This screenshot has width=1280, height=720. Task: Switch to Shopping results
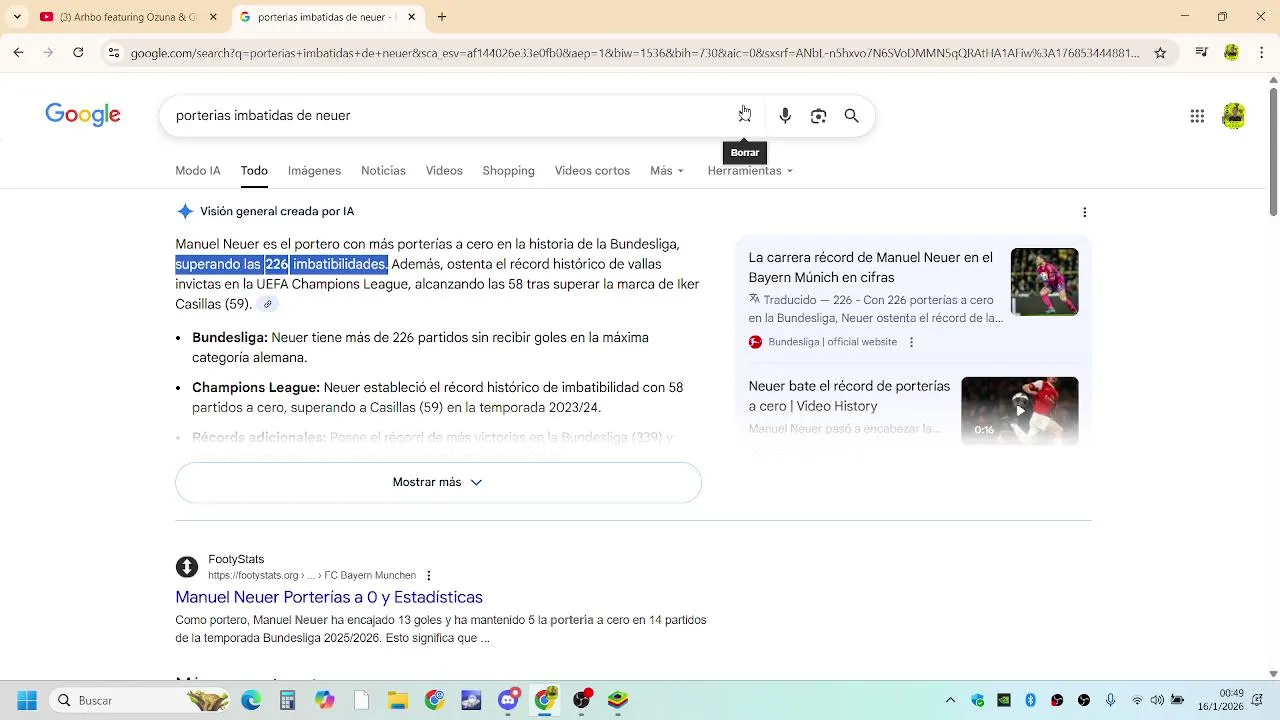tap(508, 171)
